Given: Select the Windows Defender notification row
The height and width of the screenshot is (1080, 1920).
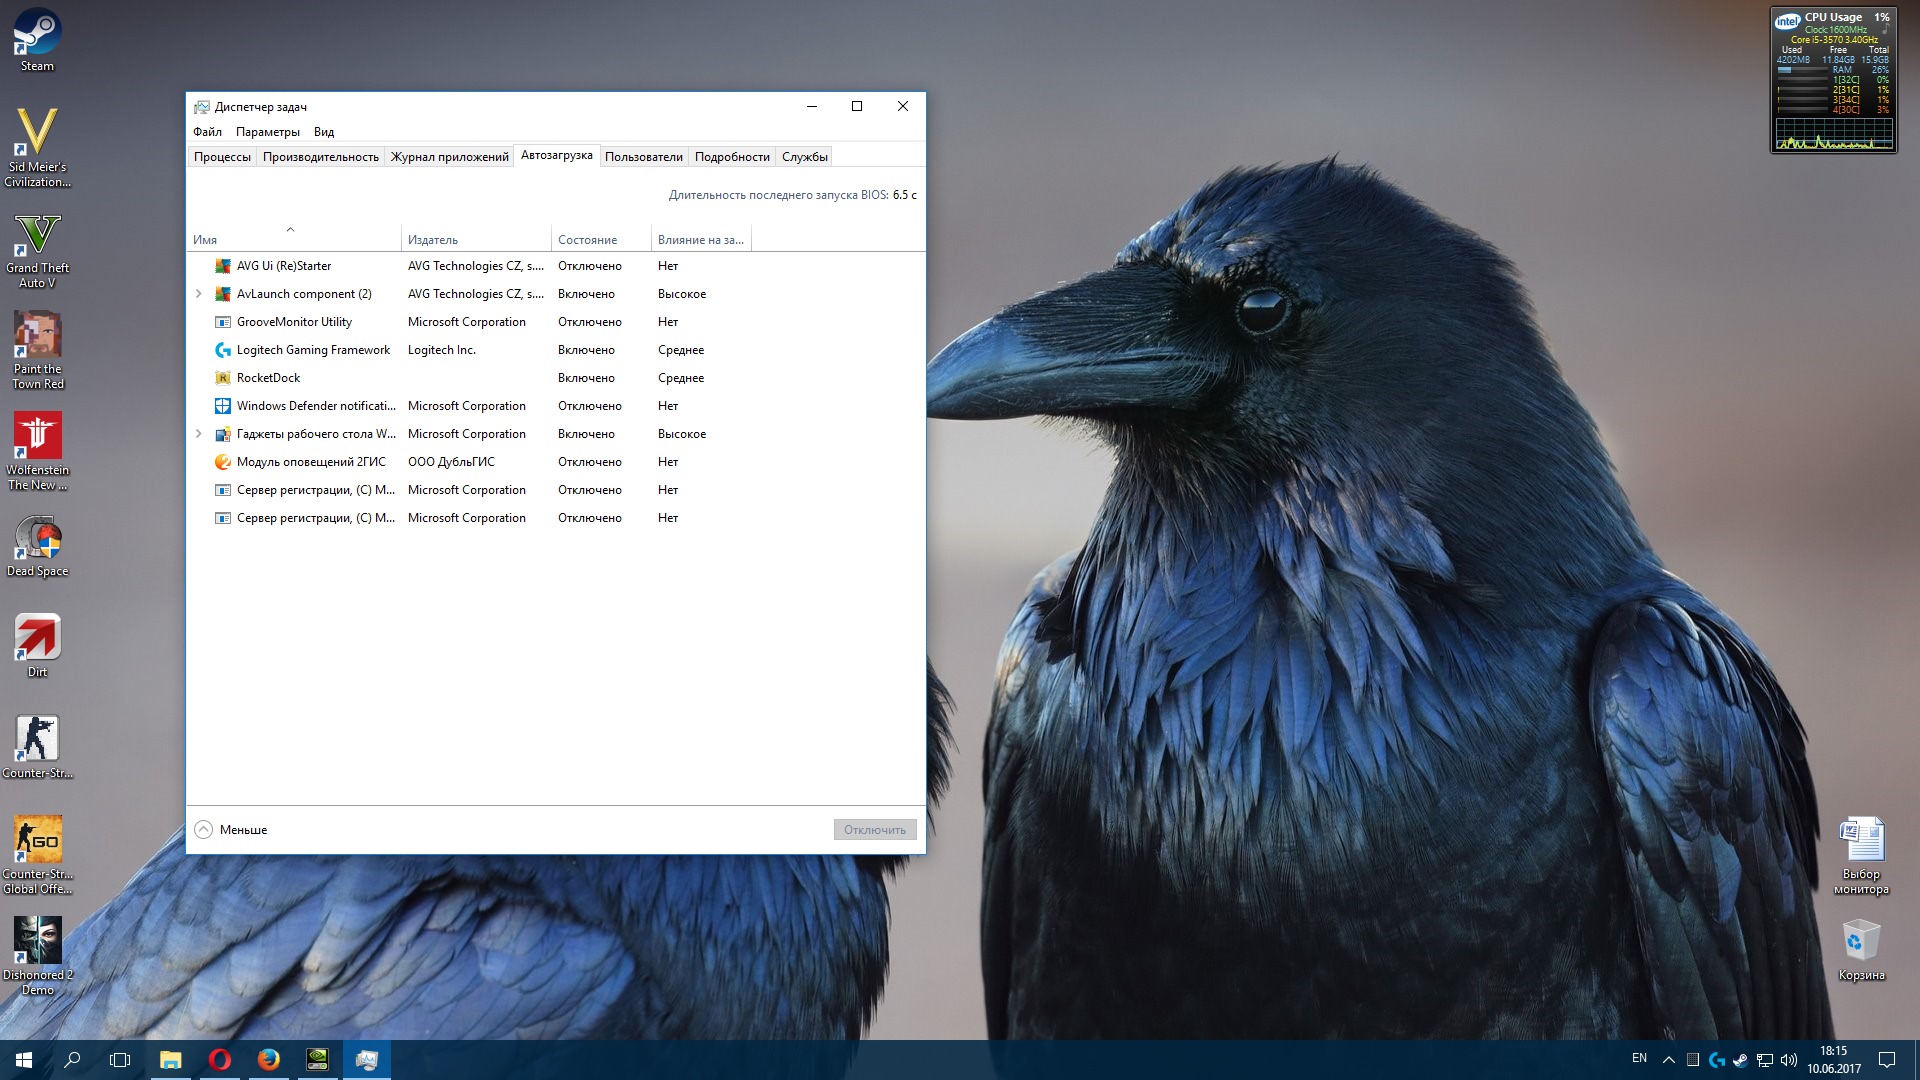Looking at the screenshot, I should tap(315, 406).
